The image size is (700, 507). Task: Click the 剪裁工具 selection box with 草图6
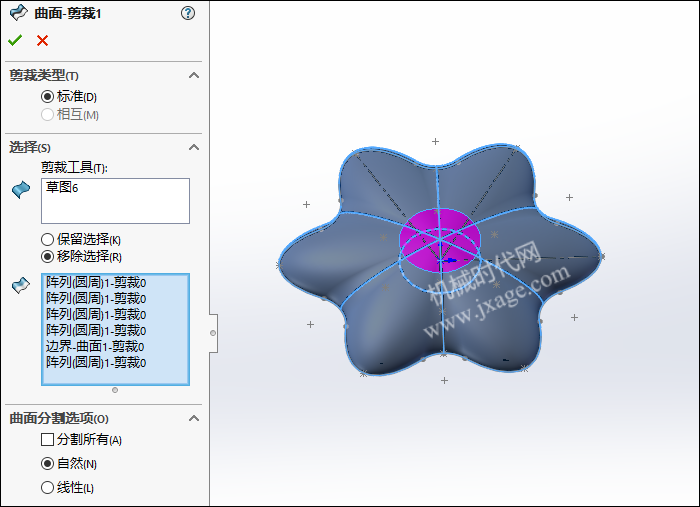(x=115, y=201)
